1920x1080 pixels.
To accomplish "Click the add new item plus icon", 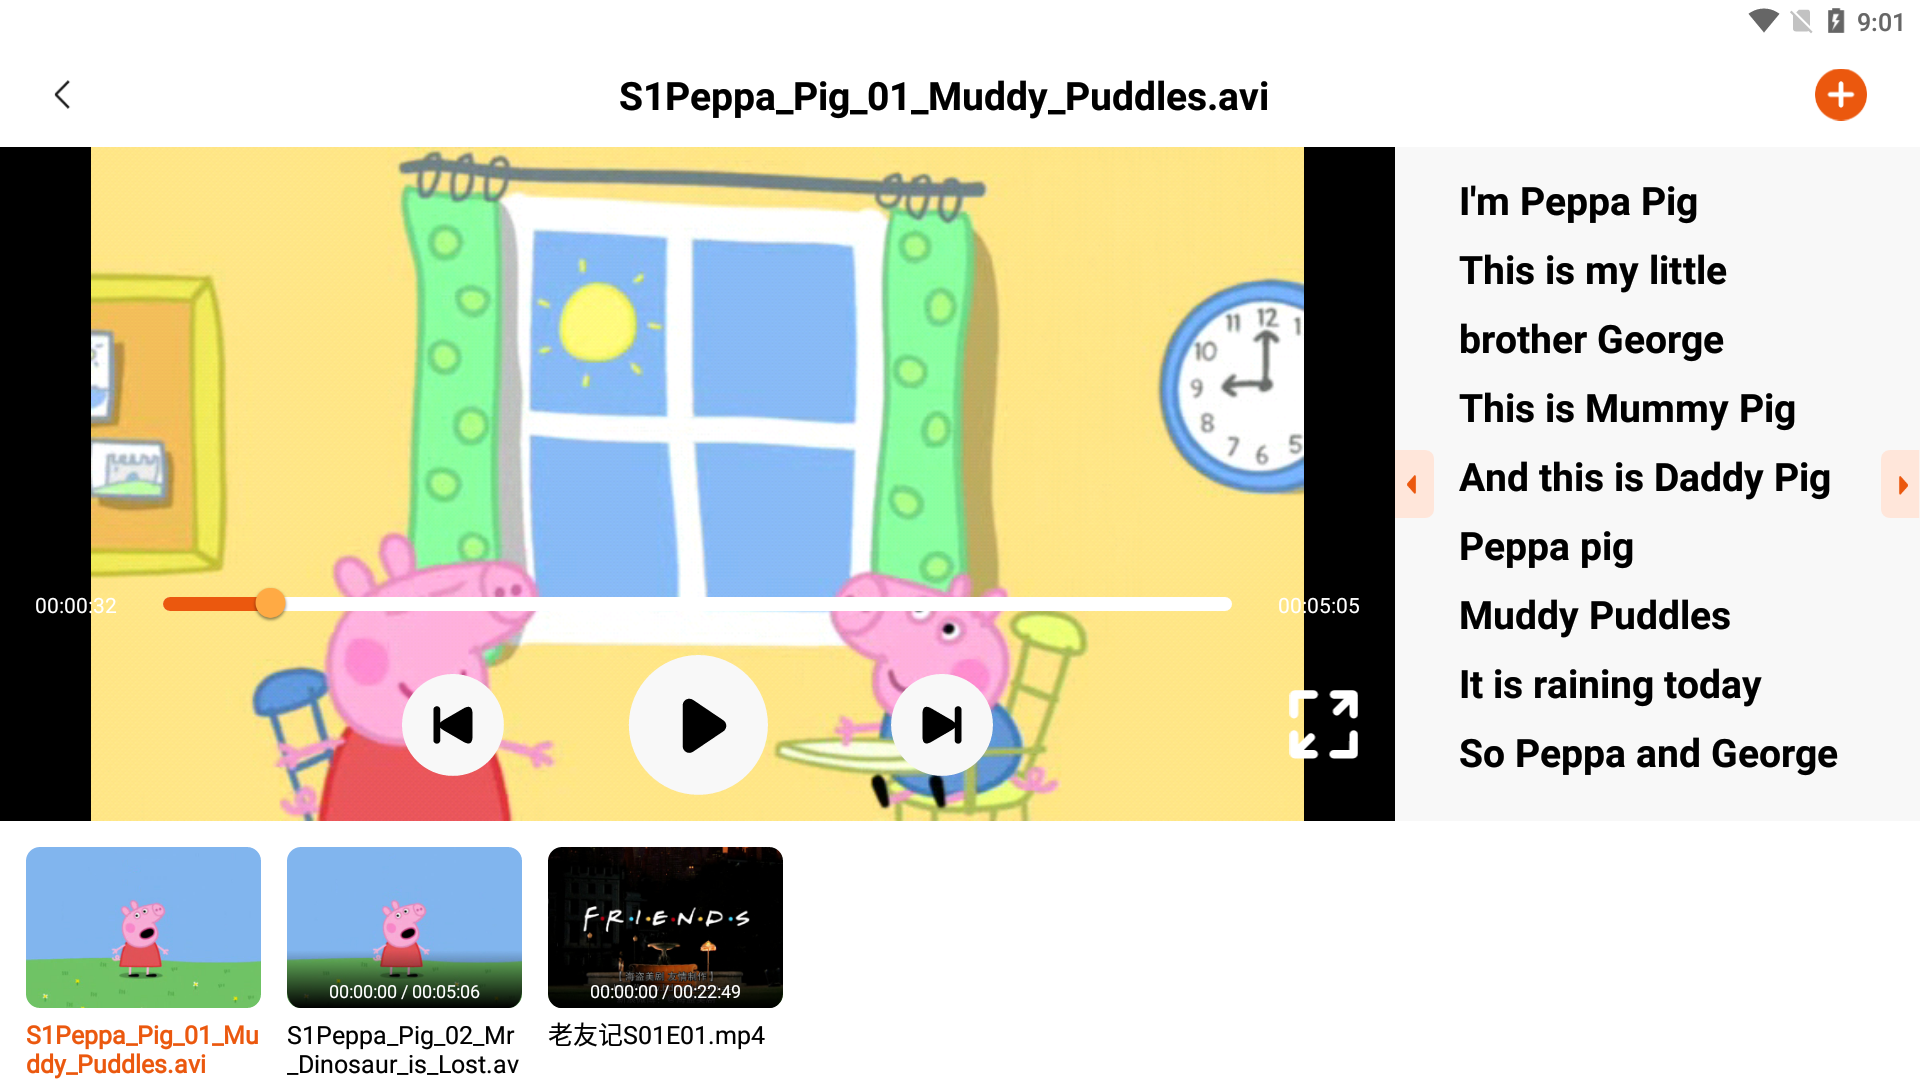I will click(1838, 92).
